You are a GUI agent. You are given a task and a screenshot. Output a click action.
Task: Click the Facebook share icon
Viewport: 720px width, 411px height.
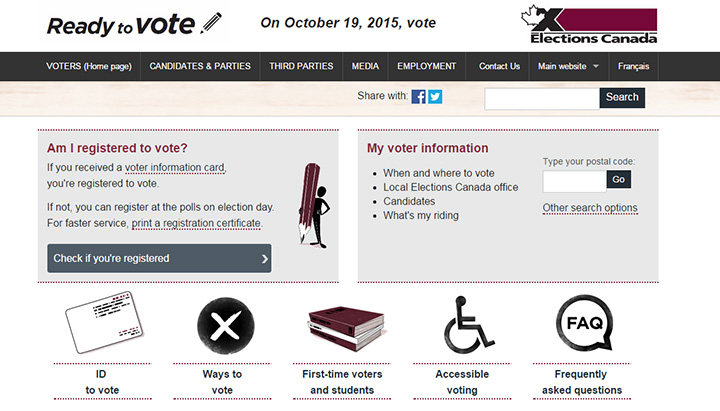point(419,97)
